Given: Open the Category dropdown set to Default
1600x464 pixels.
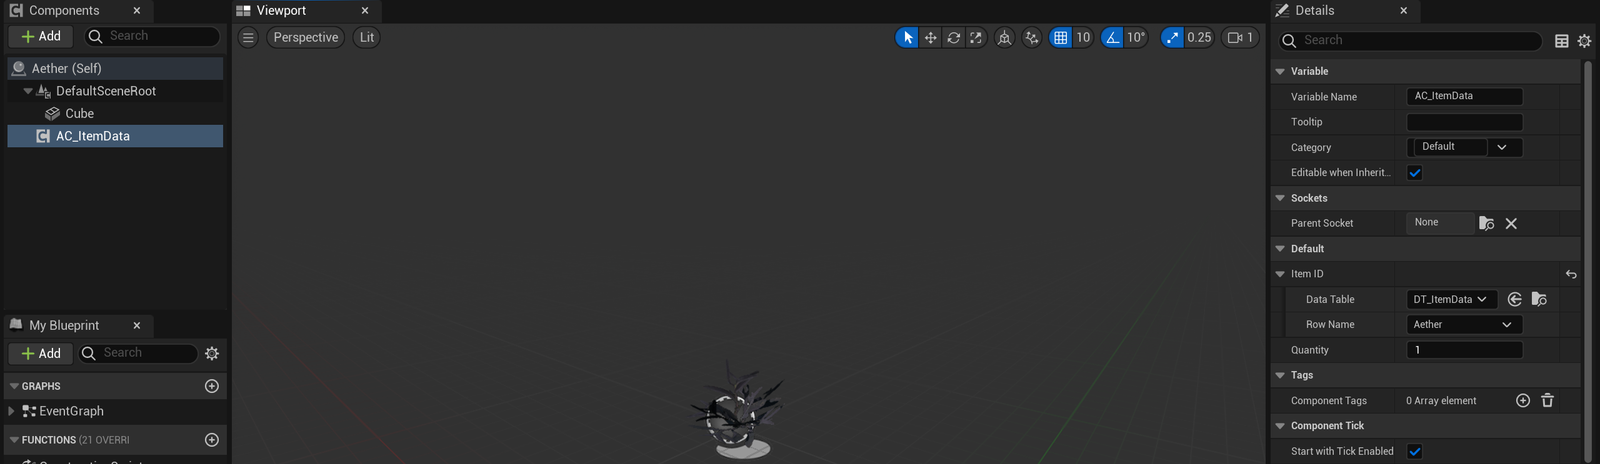Looking at the screenshot, I should click(1464, 147).
